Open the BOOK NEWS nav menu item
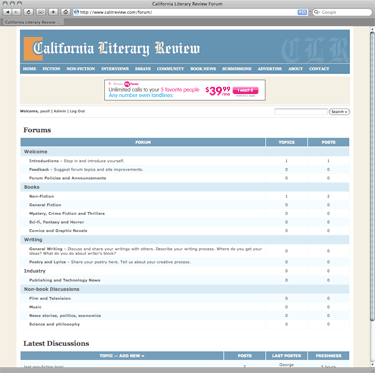 click(x=203, y=69)
